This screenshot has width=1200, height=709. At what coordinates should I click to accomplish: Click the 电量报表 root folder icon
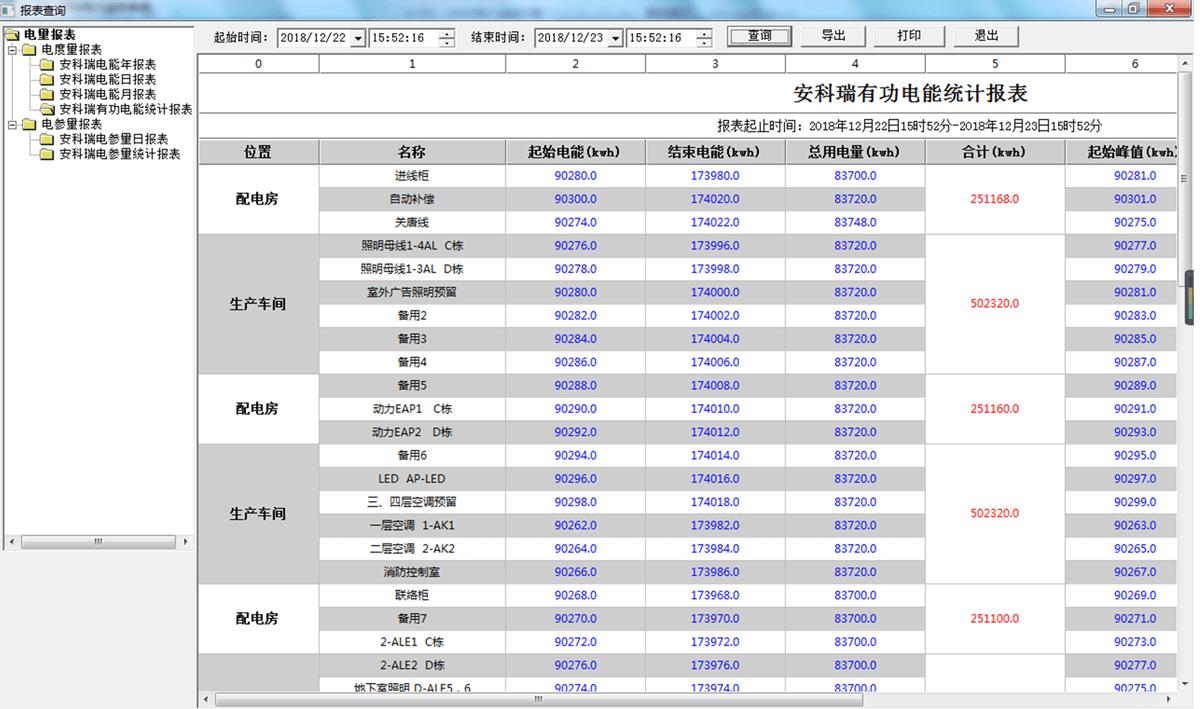[x=11, y=34]
